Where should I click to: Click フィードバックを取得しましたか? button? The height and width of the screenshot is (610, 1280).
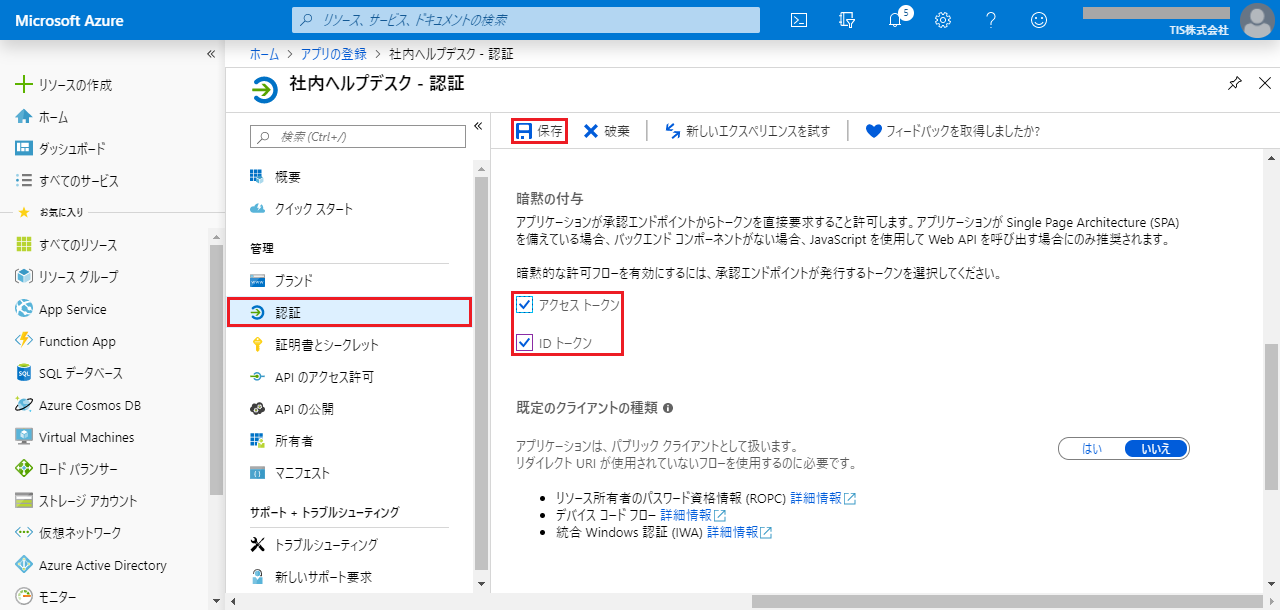click(952, 131)
